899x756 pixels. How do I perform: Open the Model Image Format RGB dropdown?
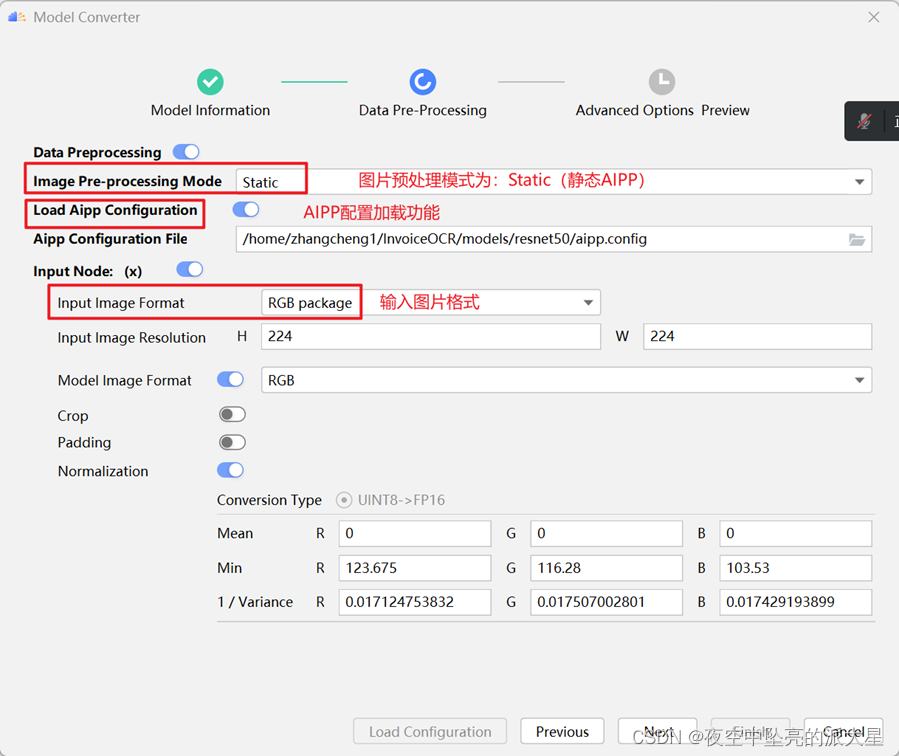pyautogui.click(x=566, y=380)
